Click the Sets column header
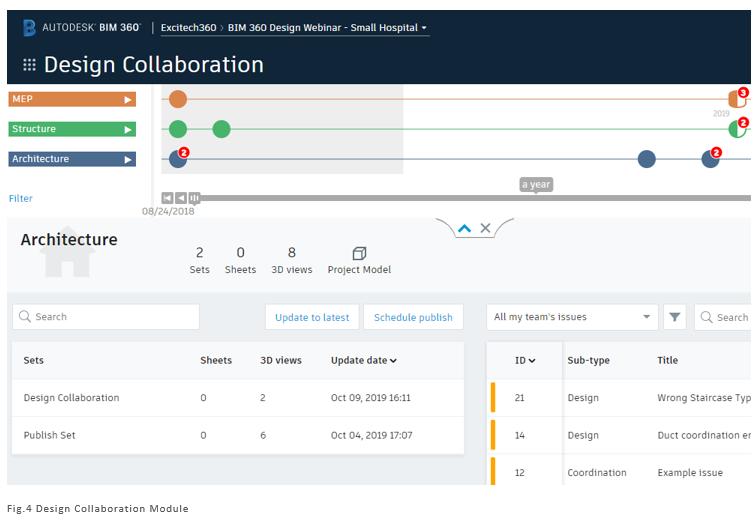The image size is (751, 525). pos(34,360)
